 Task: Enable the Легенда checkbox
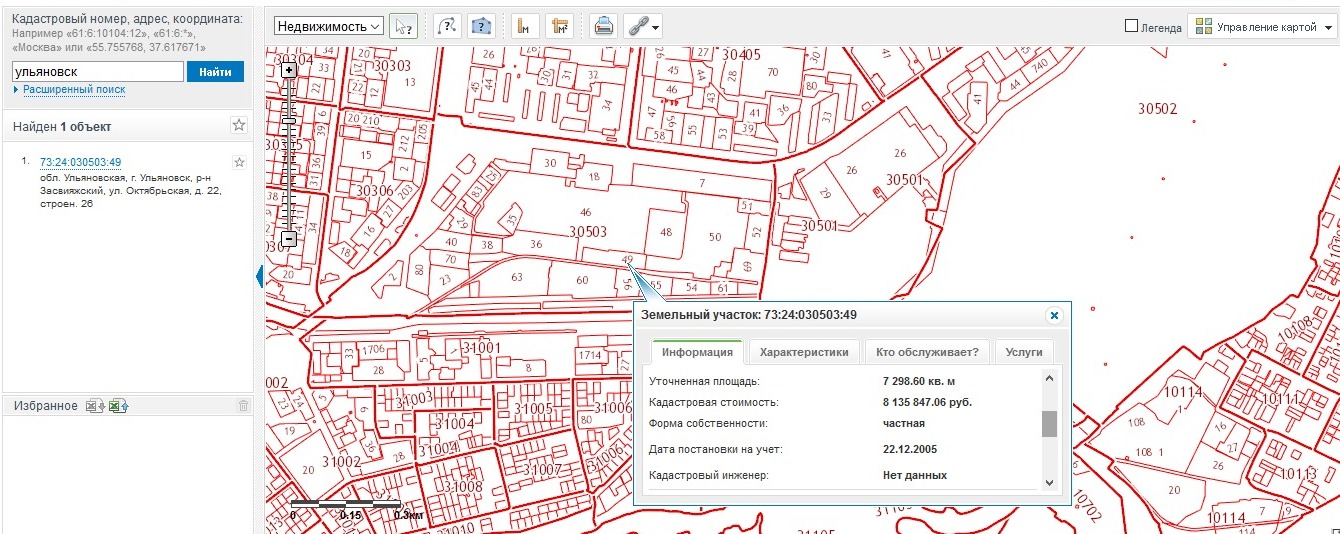coord(1132,27)
